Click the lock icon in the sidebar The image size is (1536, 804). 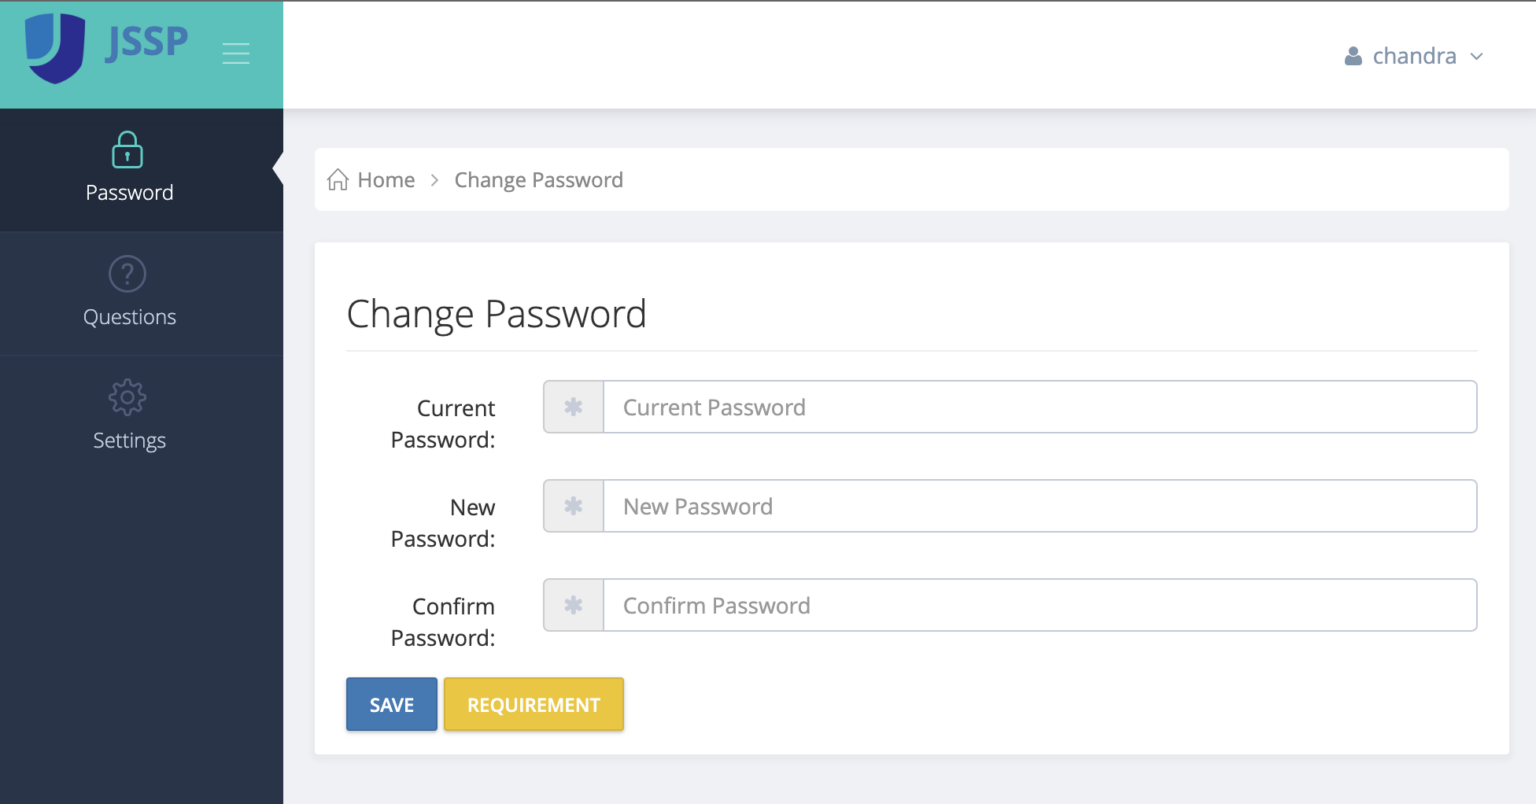pyautogui.click(x=127, y=150)
